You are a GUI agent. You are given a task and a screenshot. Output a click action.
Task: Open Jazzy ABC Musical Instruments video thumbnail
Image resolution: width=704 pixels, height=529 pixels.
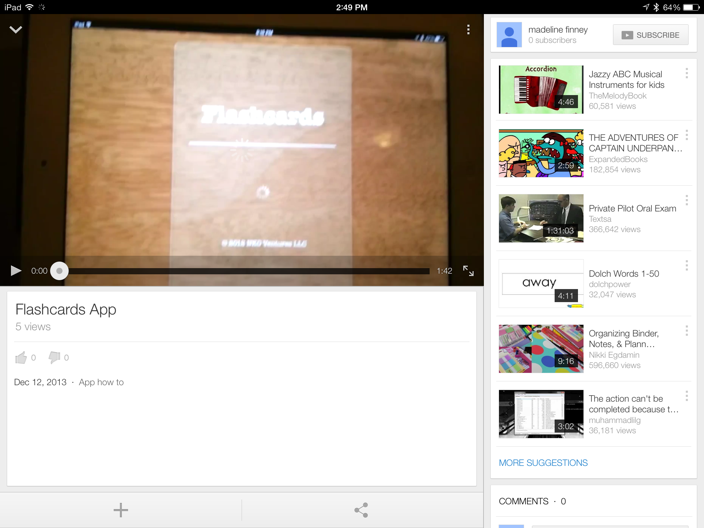click(x=541, y=89)
